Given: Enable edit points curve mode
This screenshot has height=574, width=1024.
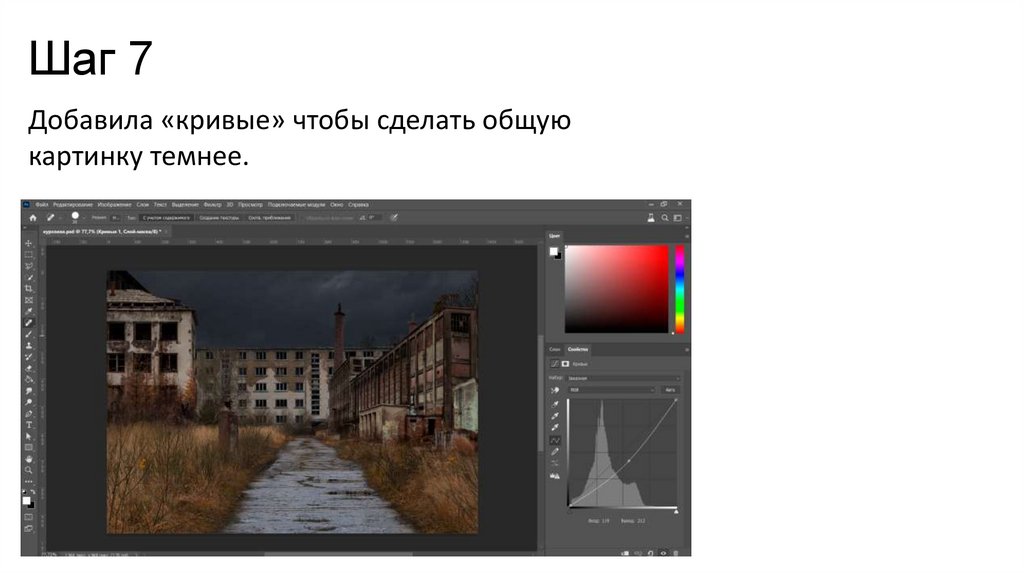Looking at the screenshot, I should [555, 440].
